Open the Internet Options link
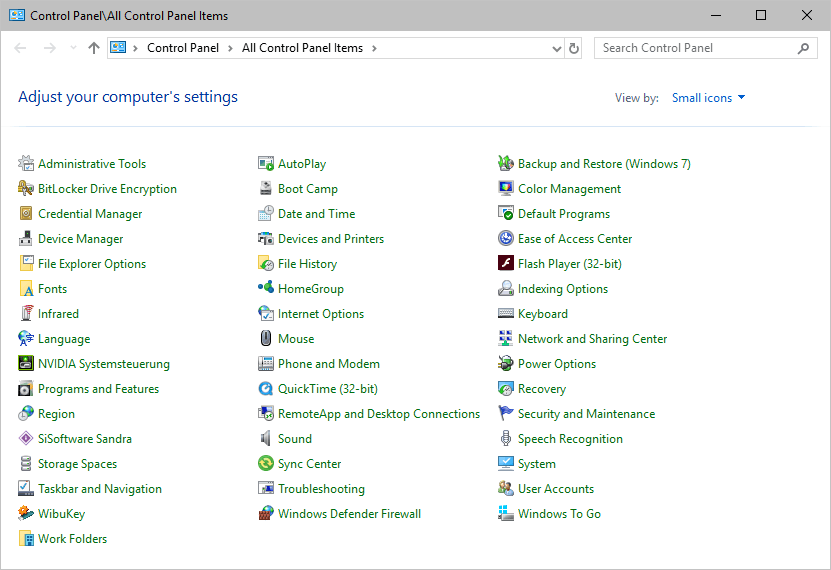This screenshot has width=831, height=570. 321,314
